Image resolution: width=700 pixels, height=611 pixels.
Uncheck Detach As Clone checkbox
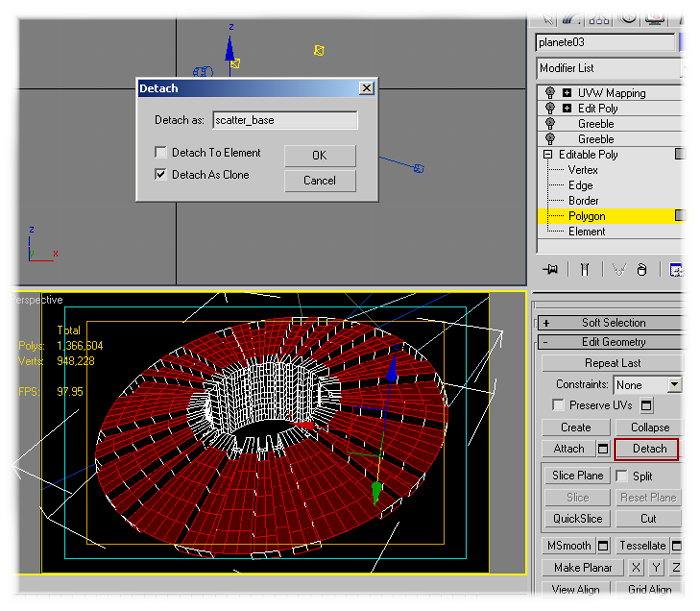pyautogui.click(x=160, y=175)
